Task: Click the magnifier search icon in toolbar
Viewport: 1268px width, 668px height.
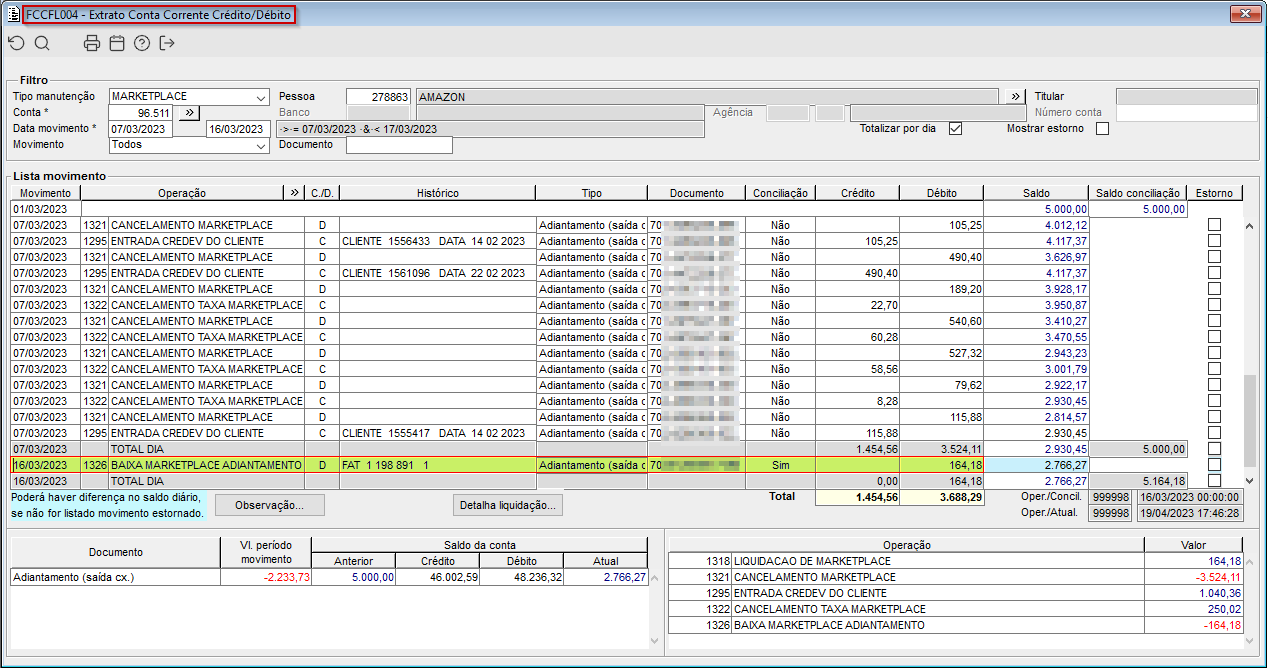Action: click(42, 43)
